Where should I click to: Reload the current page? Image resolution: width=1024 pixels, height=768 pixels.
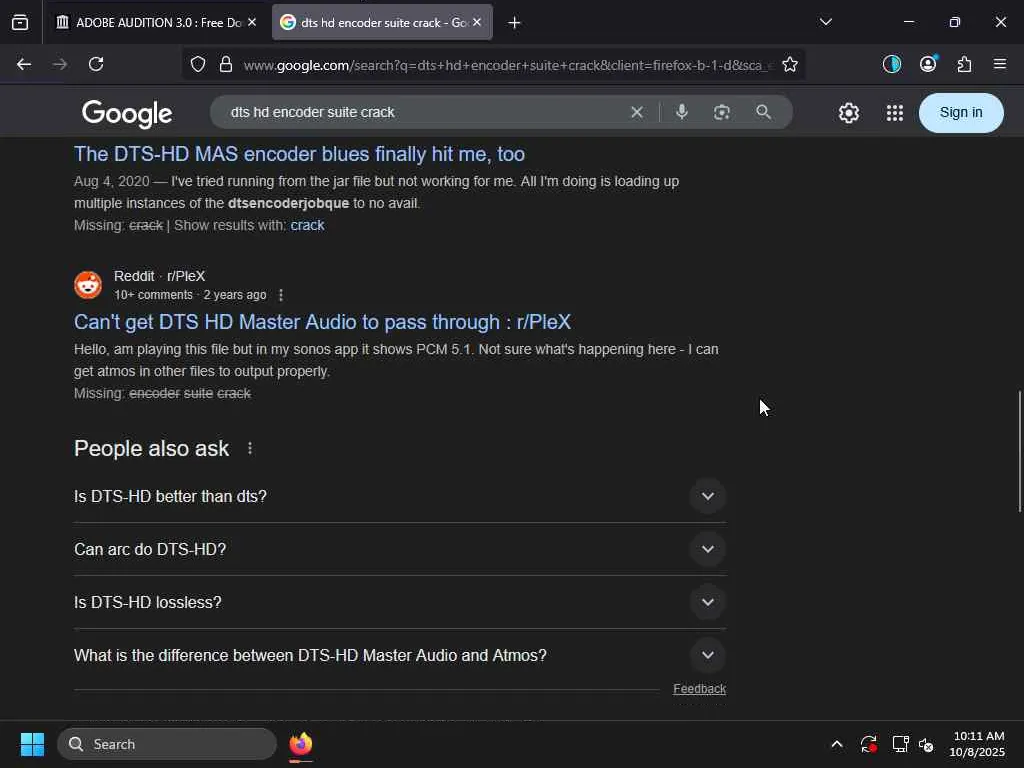(96, 64)
